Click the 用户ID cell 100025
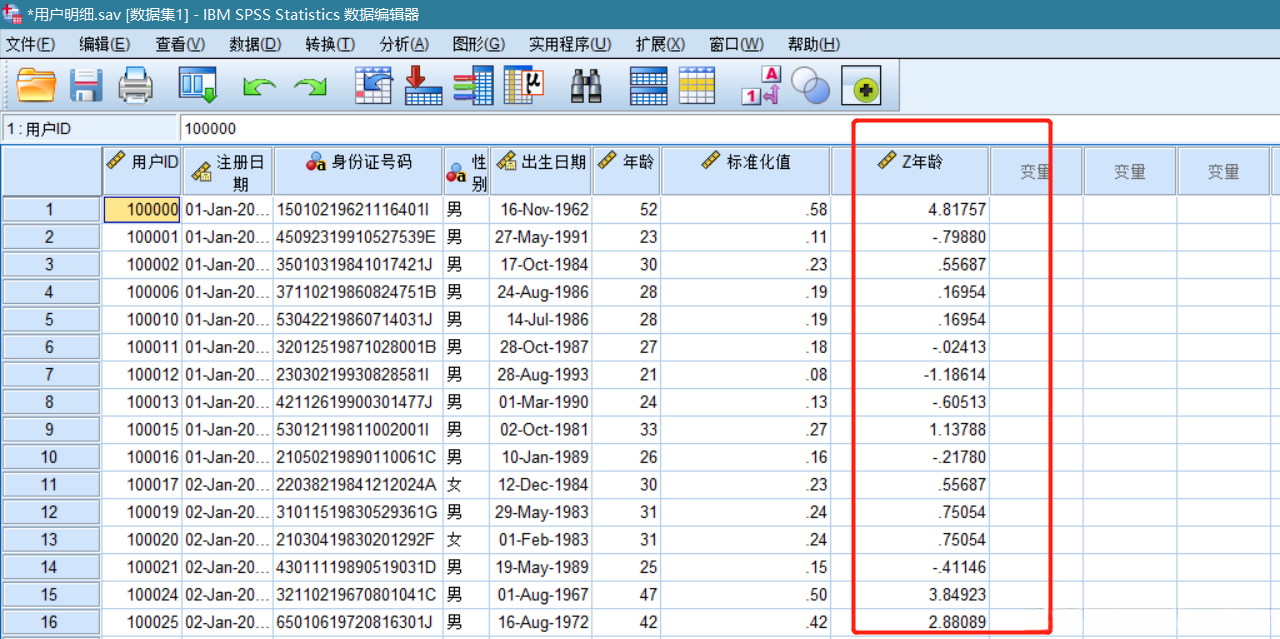This screenshot has height=639, width=1280. [x=143, y=622]
